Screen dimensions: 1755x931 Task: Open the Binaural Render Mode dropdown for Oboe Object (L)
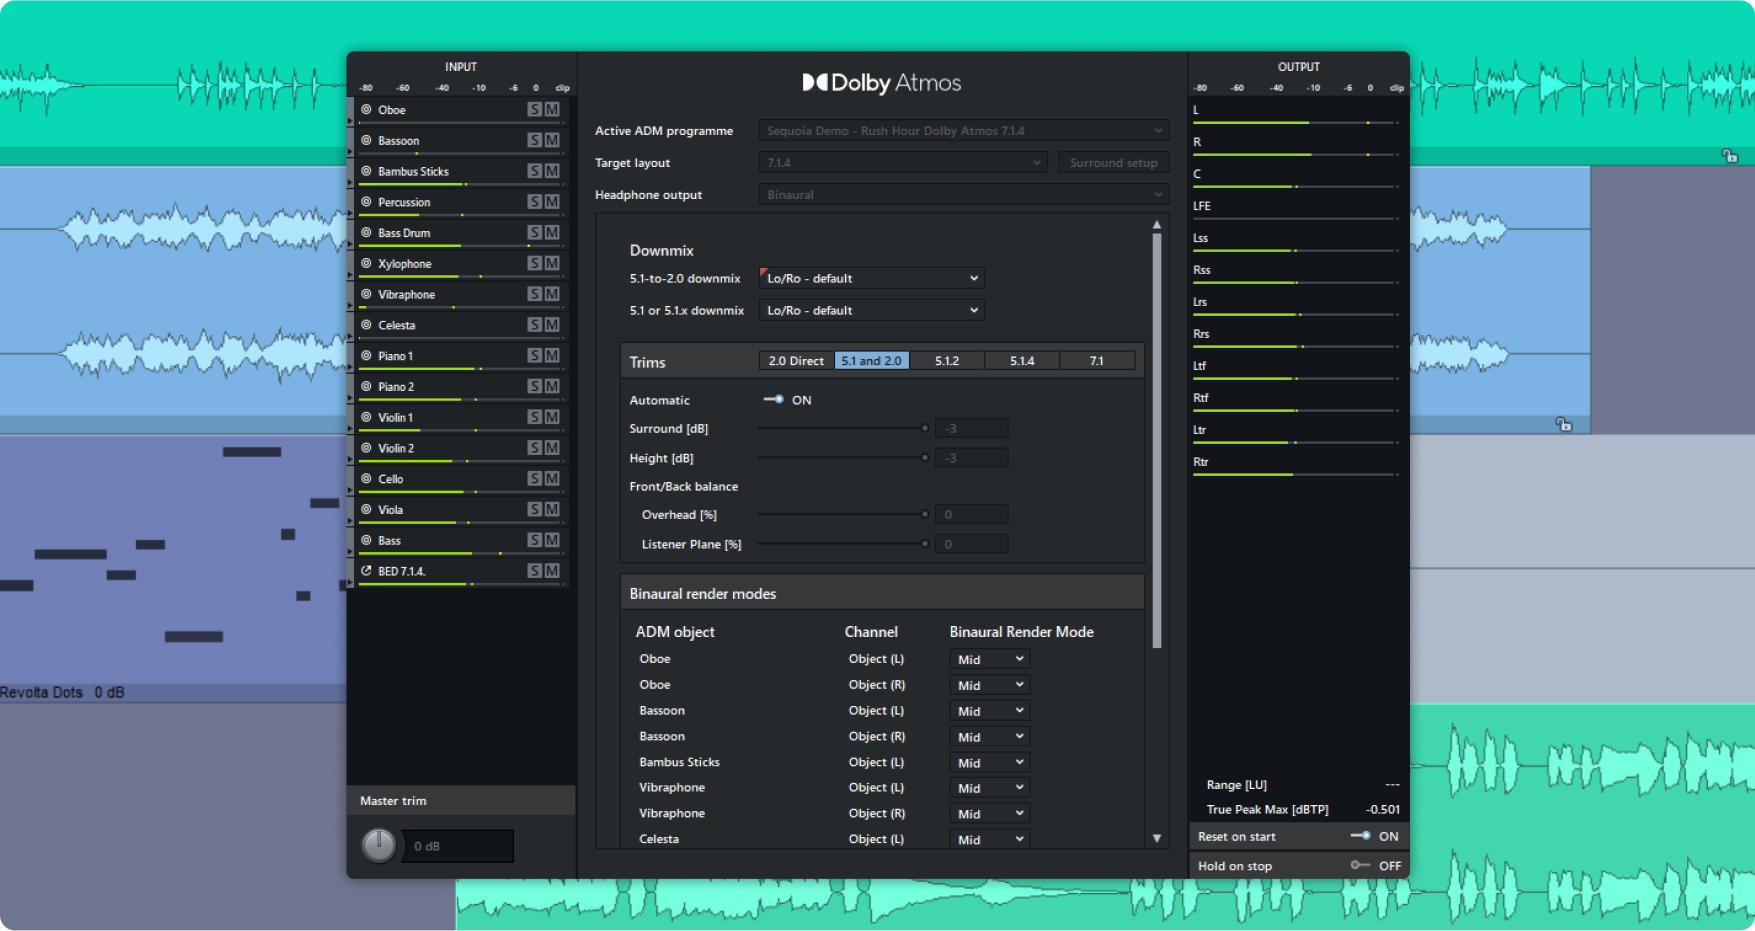pos(988,658)
